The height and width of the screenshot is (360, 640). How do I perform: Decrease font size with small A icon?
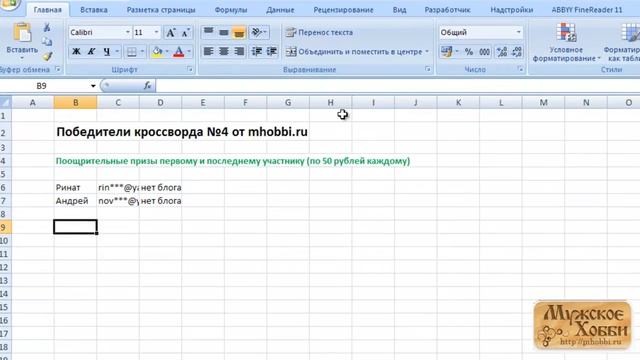coord(185,32)
